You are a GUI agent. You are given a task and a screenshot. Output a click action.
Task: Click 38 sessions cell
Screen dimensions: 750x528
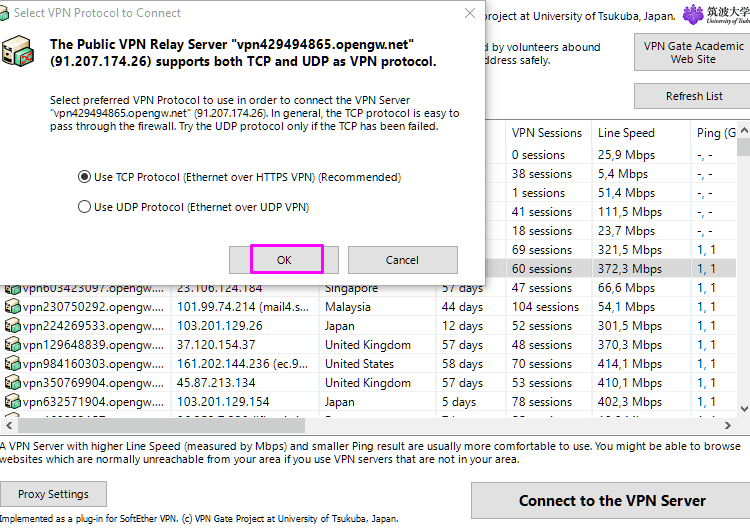pos(541,174)
